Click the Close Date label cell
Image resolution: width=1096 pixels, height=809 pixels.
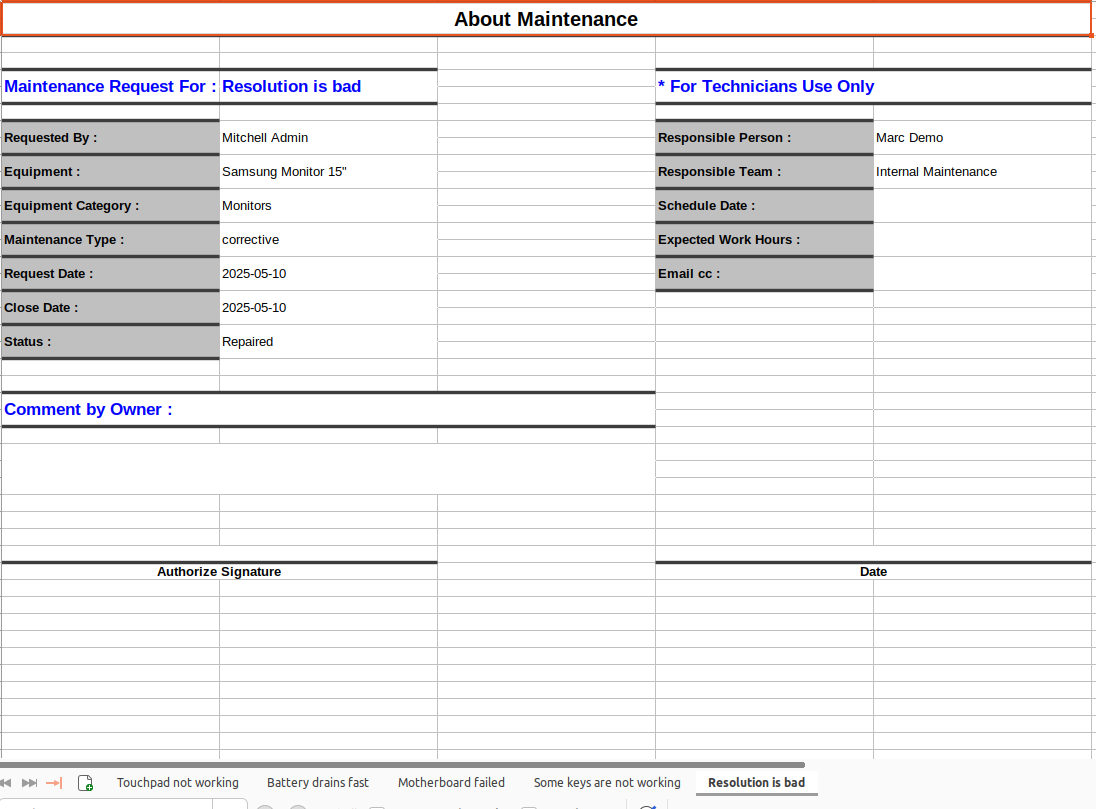tap(110, 308)
